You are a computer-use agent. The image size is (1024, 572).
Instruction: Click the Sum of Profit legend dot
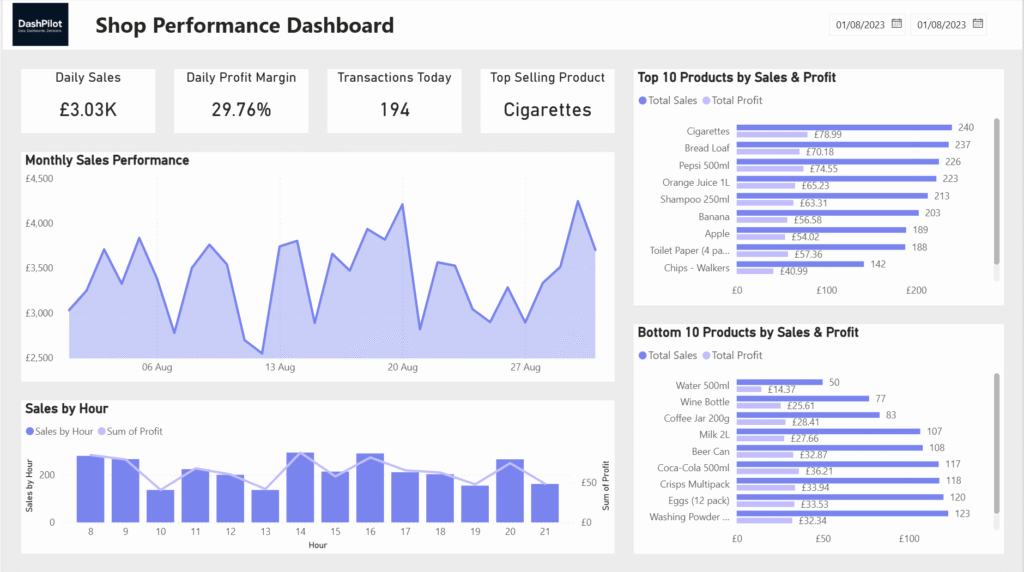(101, 431)
